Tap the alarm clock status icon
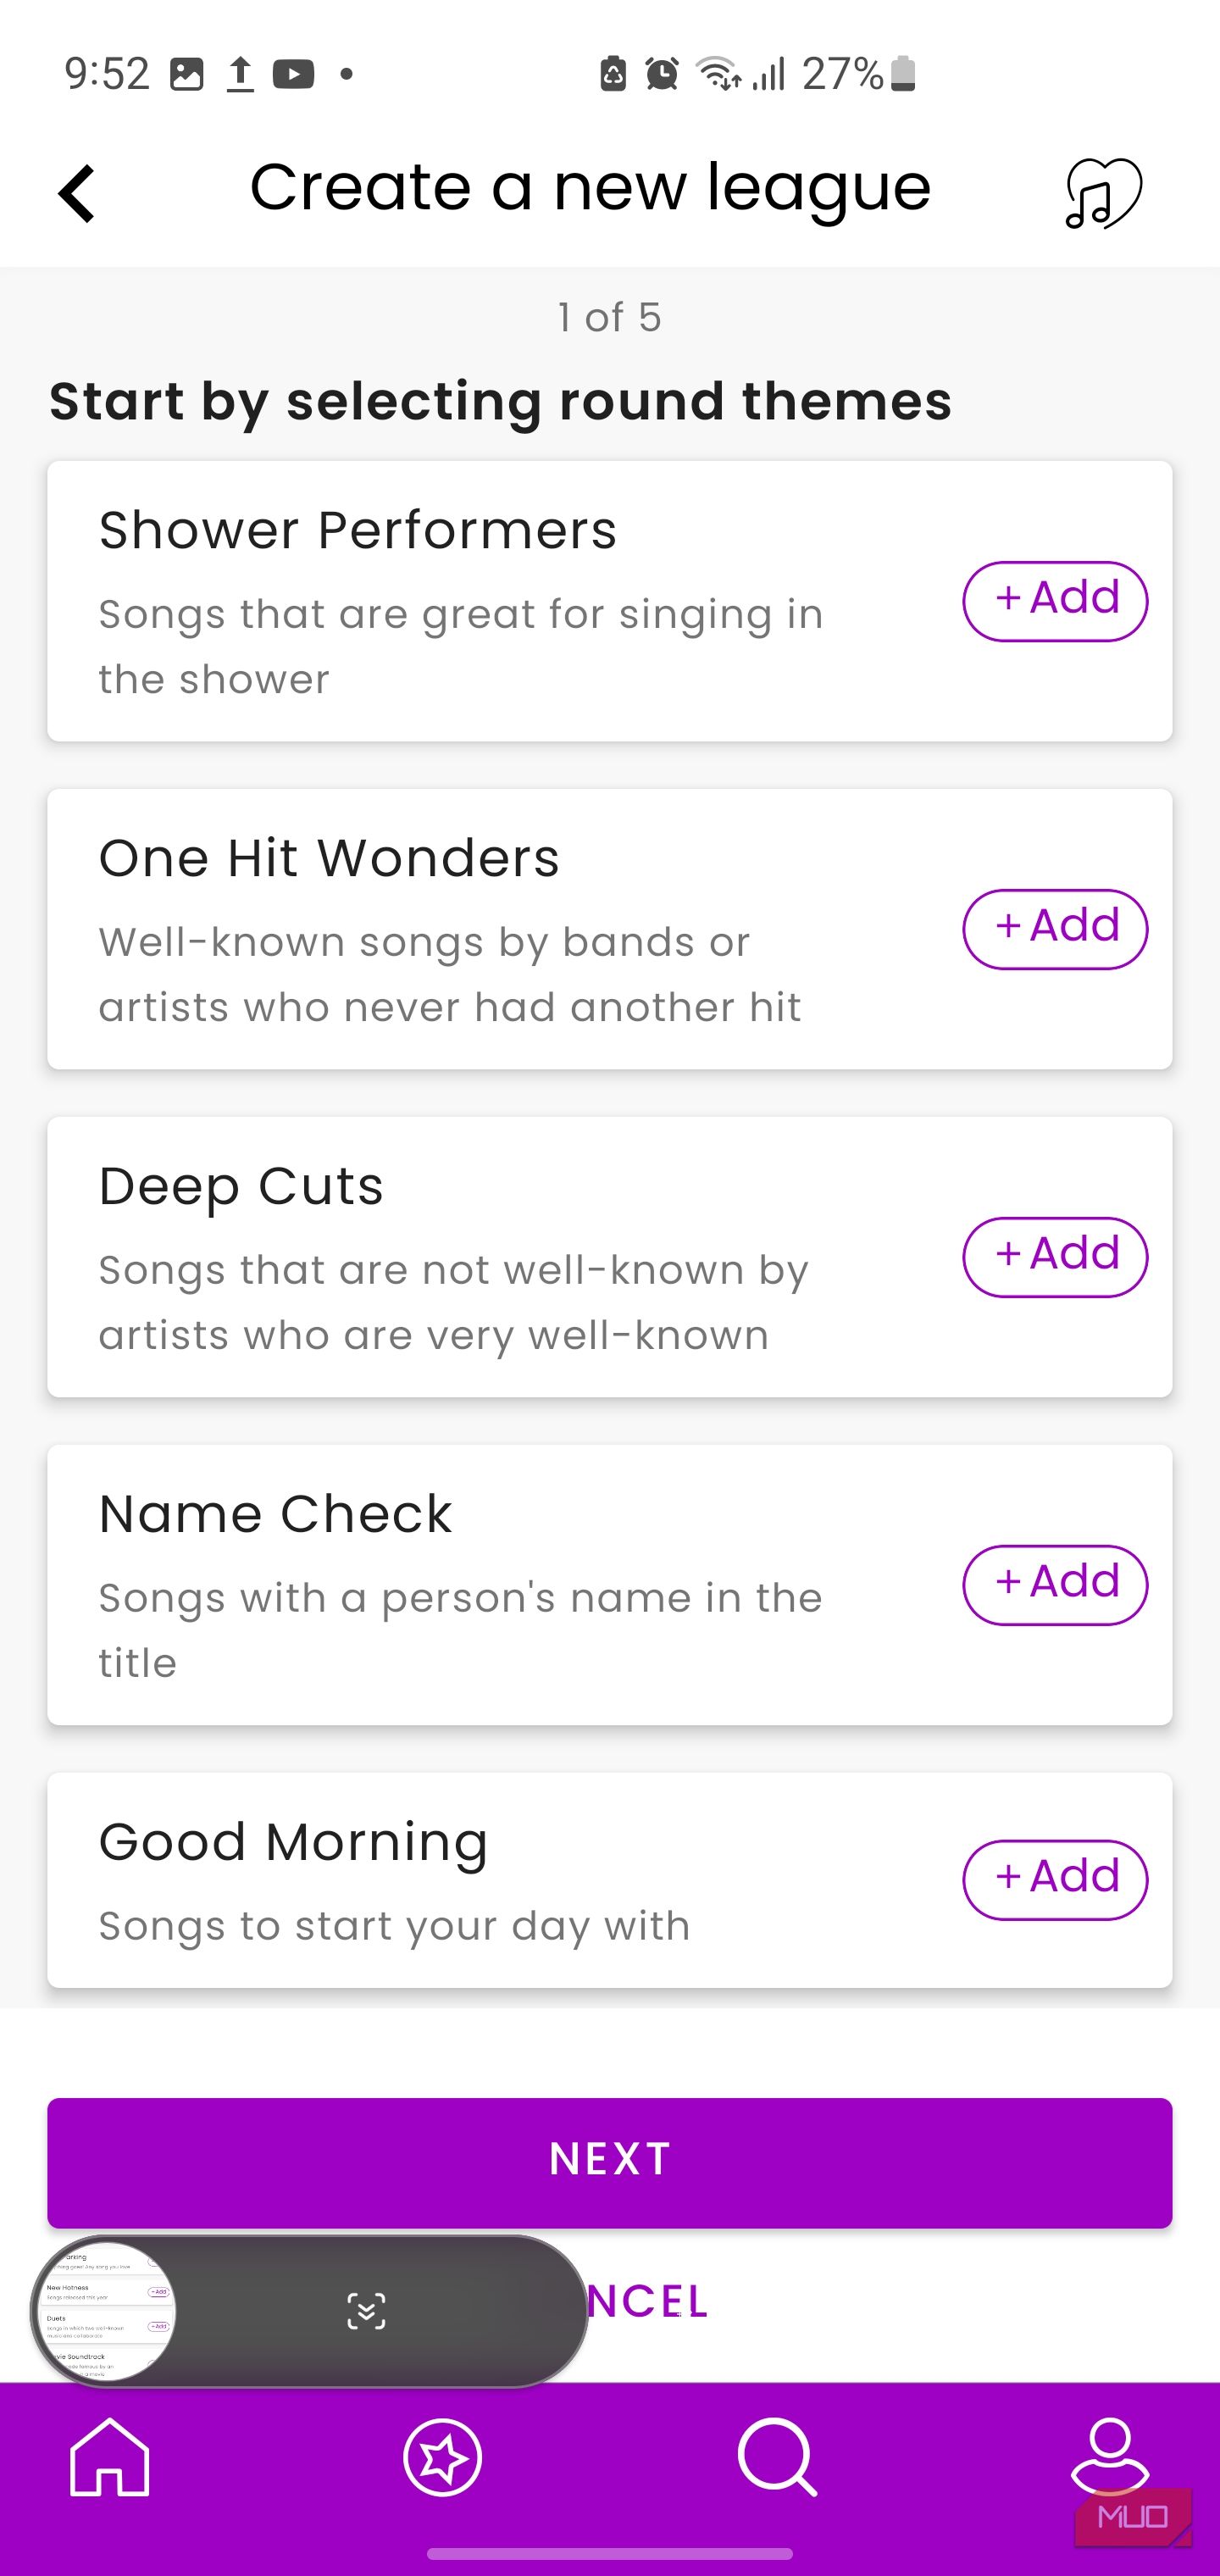 tap(661, 74)
